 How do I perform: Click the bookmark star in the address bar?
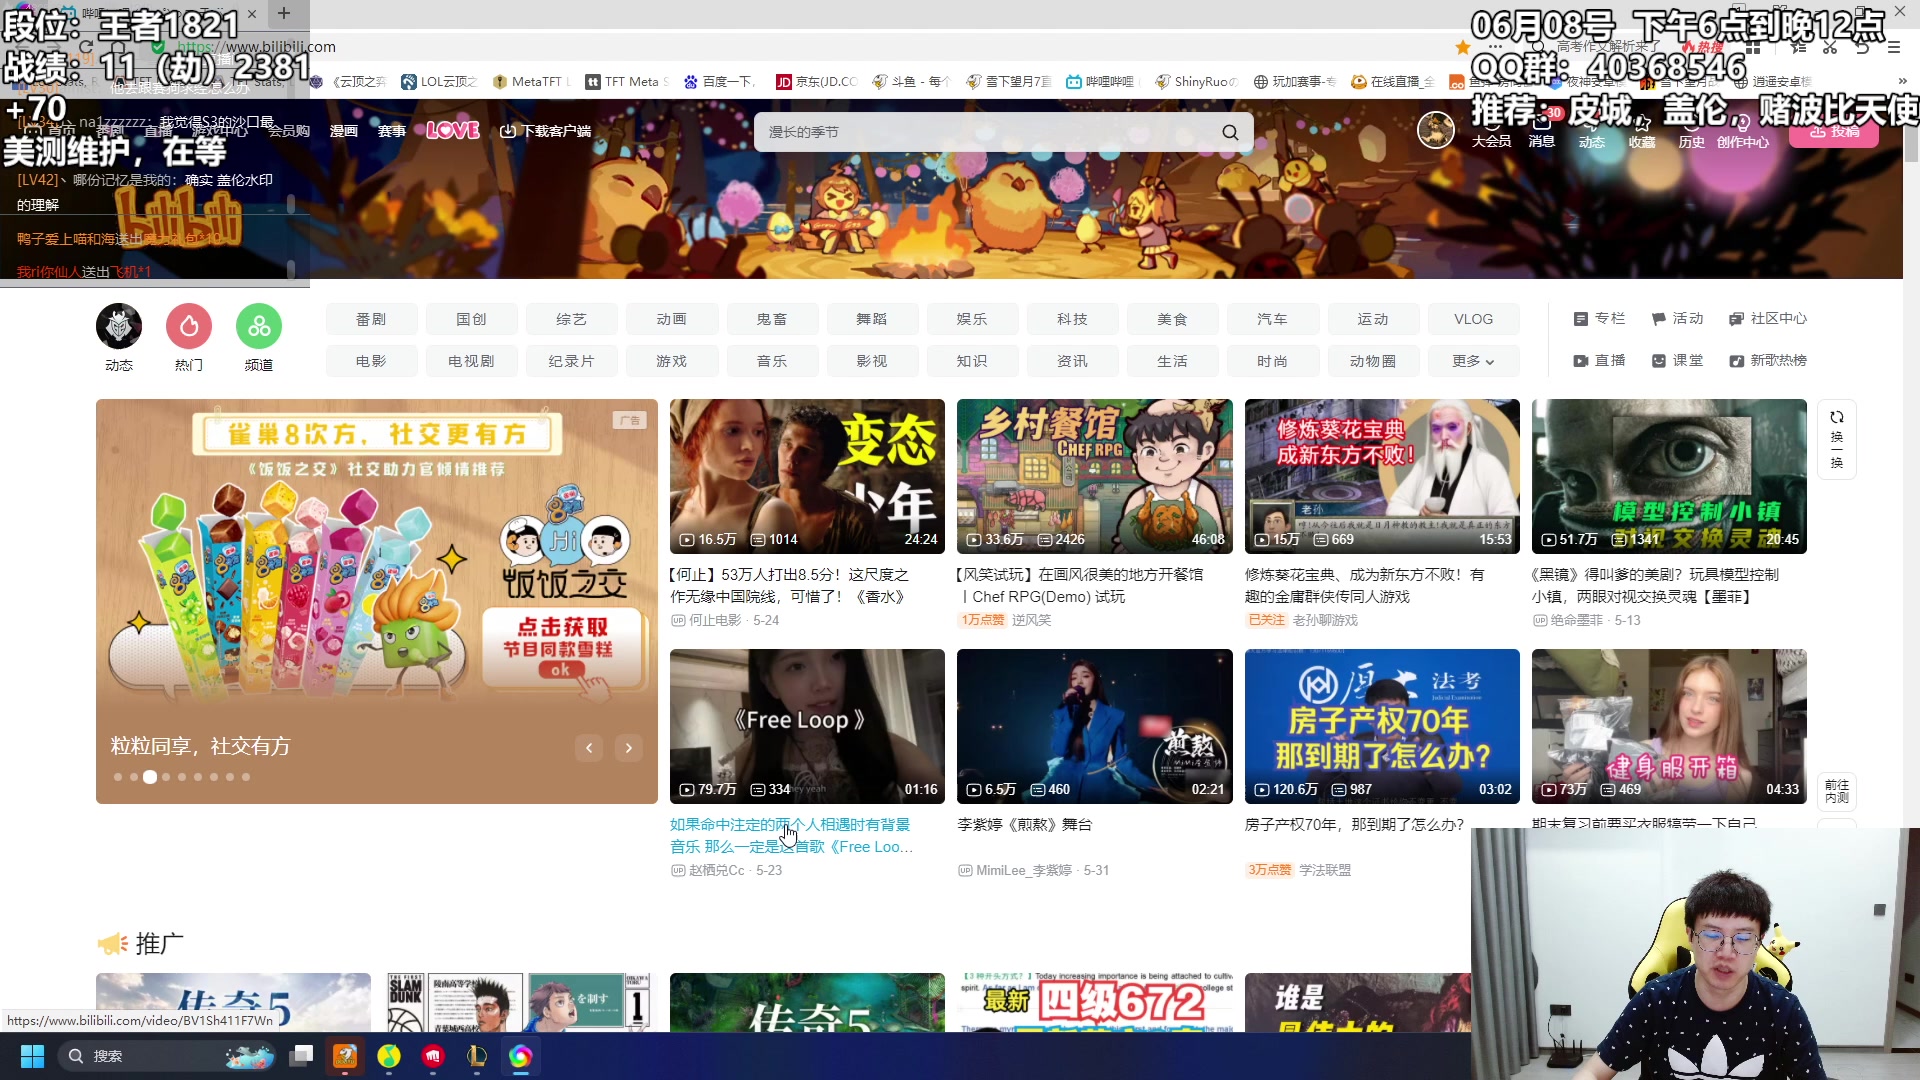click(x=1463, y=47)
